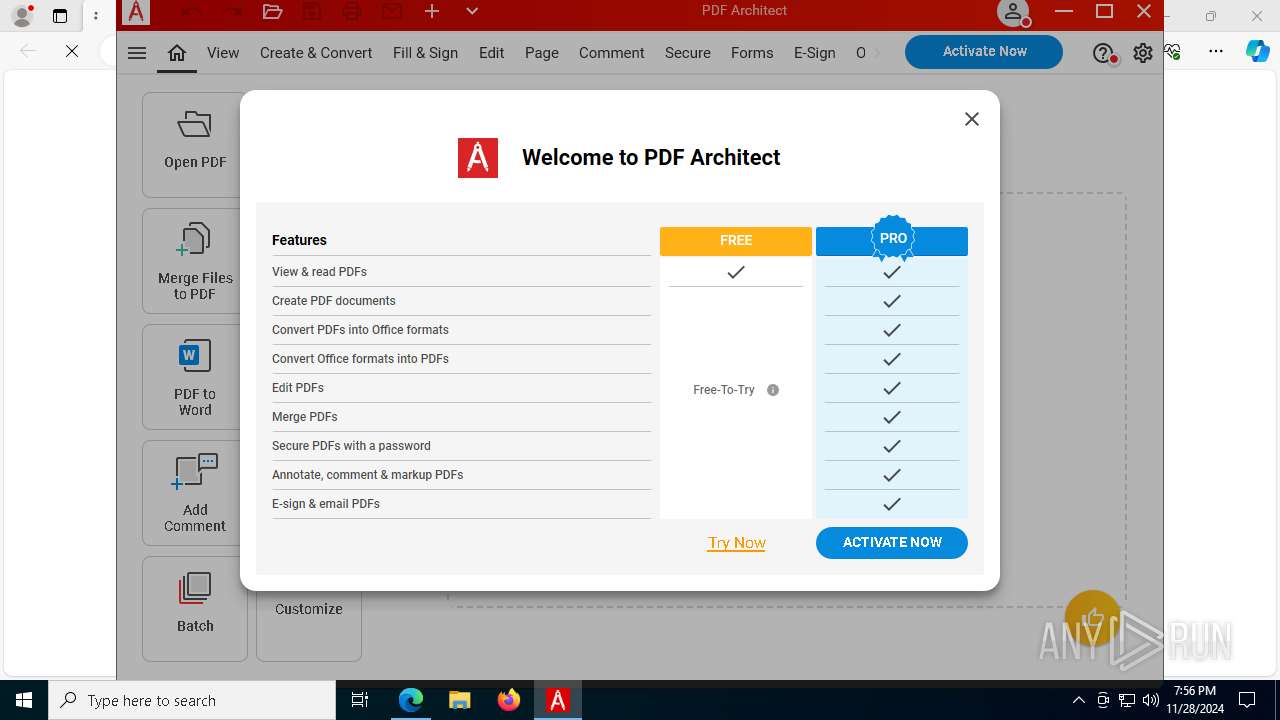This screenshot has width=1280, height=720.
Task: Open the Create & Convert tab
Action: coord(316,53)
